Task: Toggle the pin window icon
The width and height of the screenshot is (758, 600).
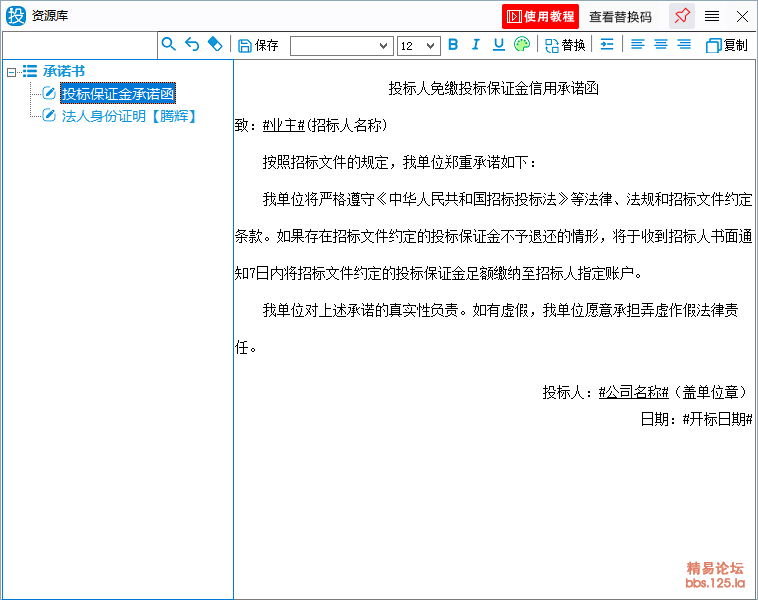Action: click(682, 16)
